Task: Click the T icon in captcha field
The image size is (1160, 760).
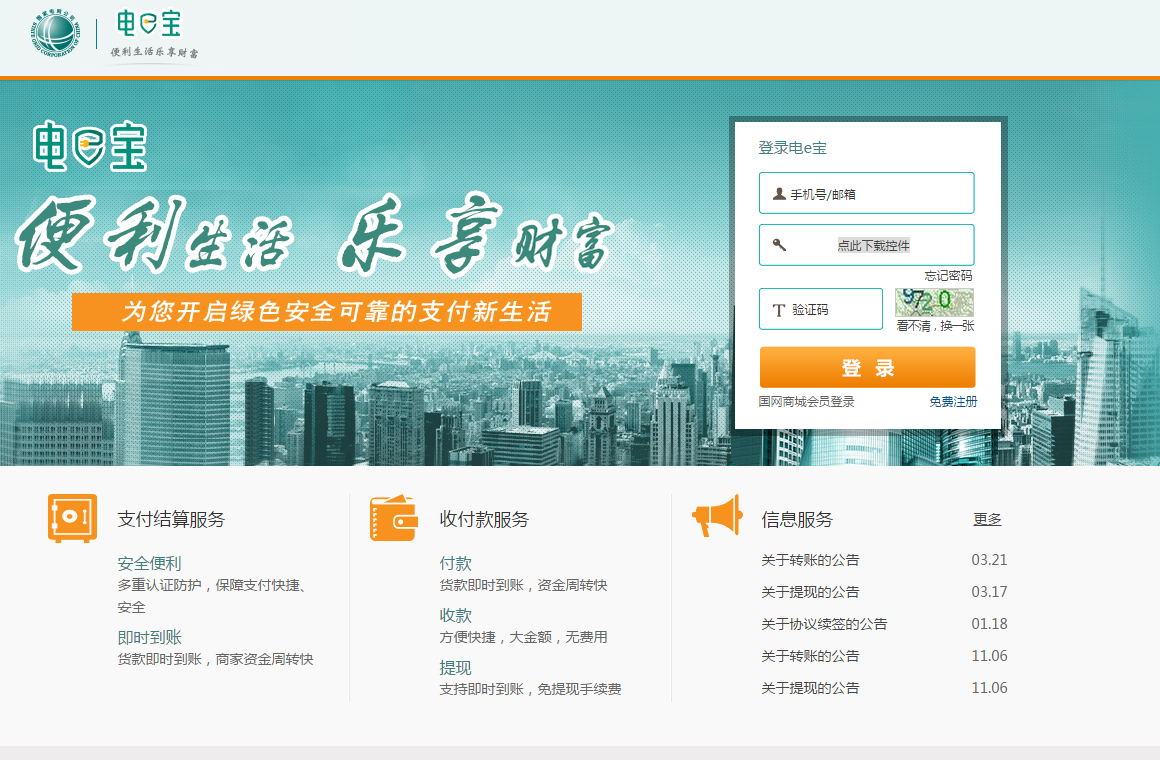Action: click(x=778, y=310)
